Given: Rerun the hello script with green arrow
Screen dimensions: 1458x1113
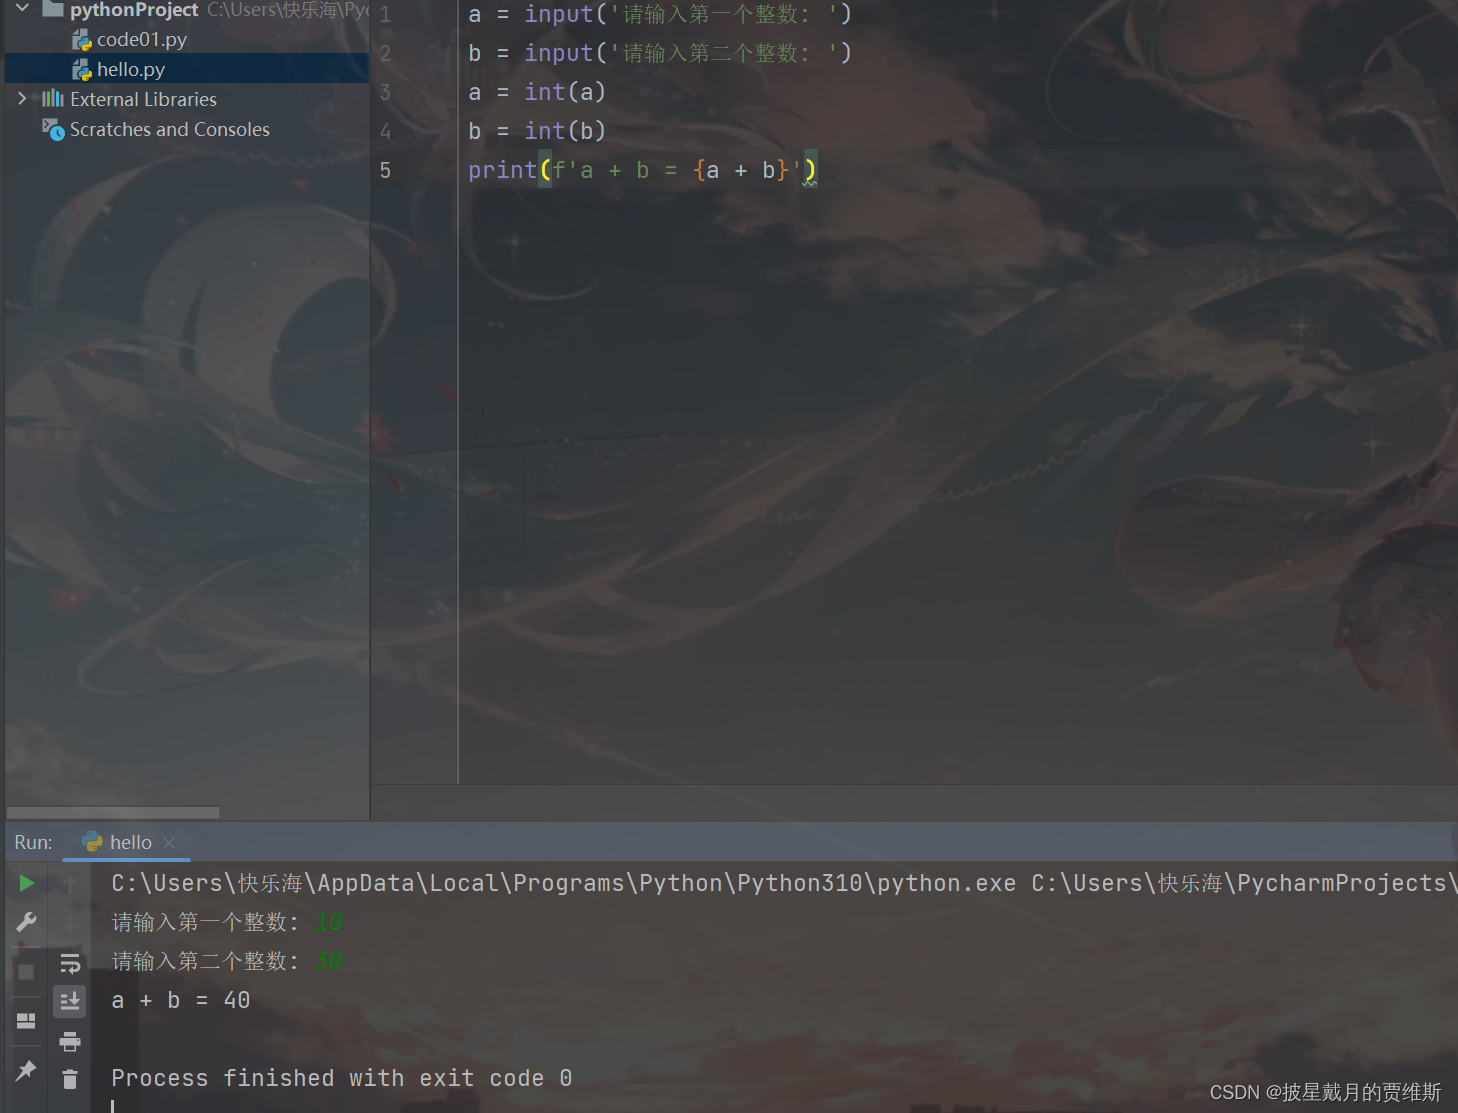Looking at the screenshot, I should pyautogui.click(x=27, y=883).
